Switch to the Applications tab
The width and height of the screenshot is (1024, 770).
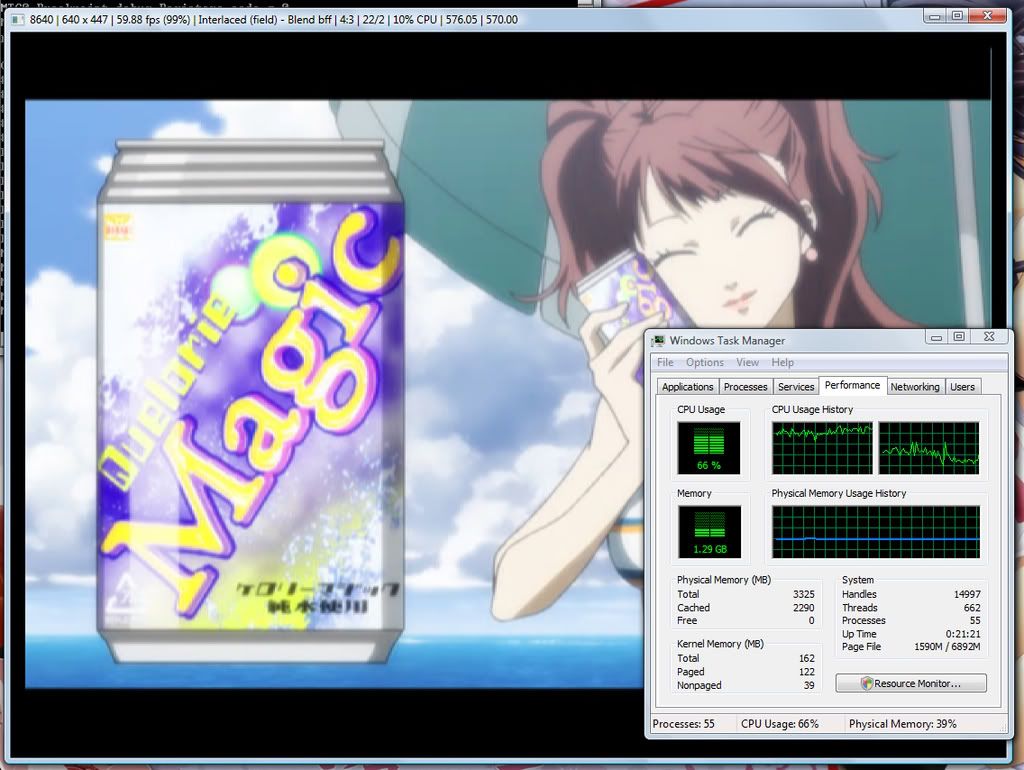point(688,387)
